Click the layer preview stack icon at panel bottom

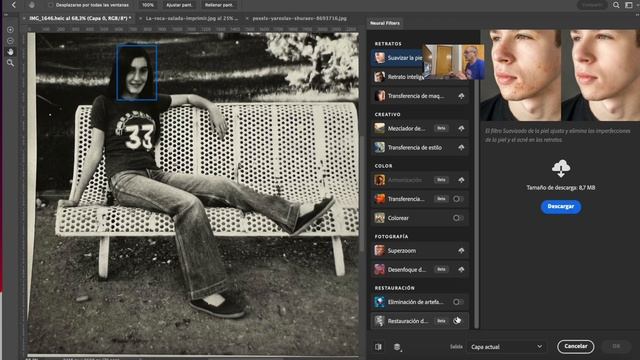pyautogui.click(x=397, y=347)
